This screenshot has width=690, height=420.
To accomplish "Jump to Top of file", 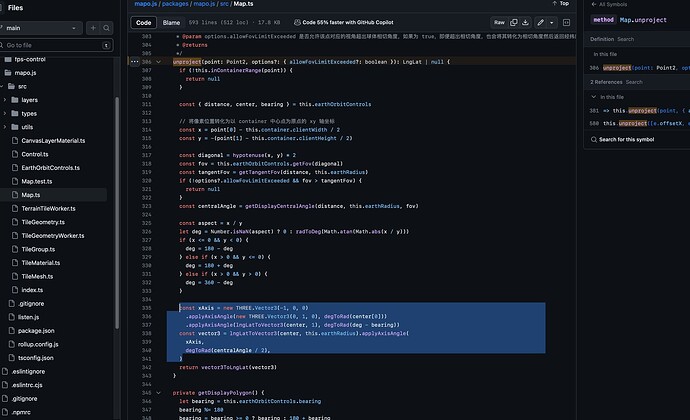I will point(560,4).
